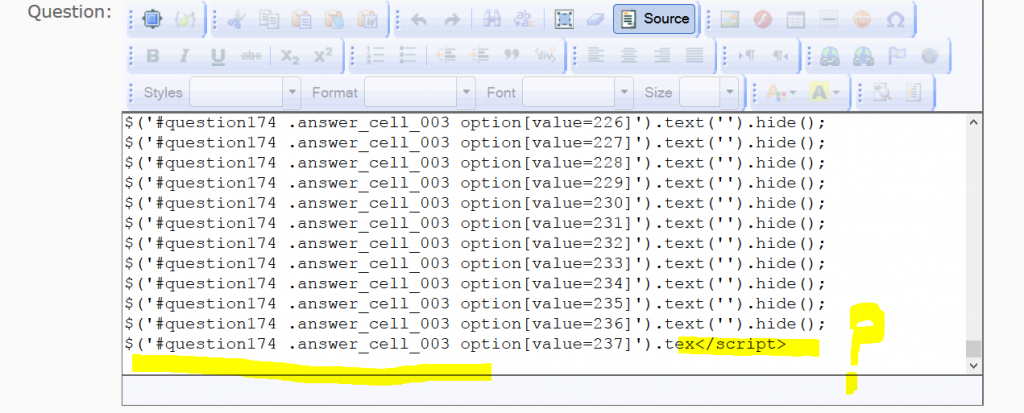Open the background color picker
1024x413 pixels.
click(824, 92)
